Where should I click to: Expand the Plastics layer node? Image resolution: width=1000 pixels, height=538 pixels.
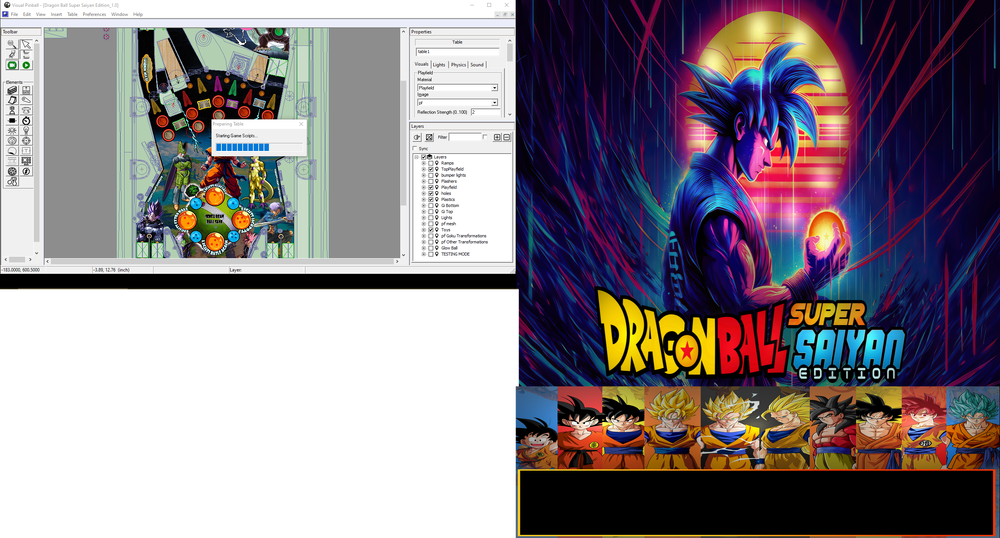[423, 200]
